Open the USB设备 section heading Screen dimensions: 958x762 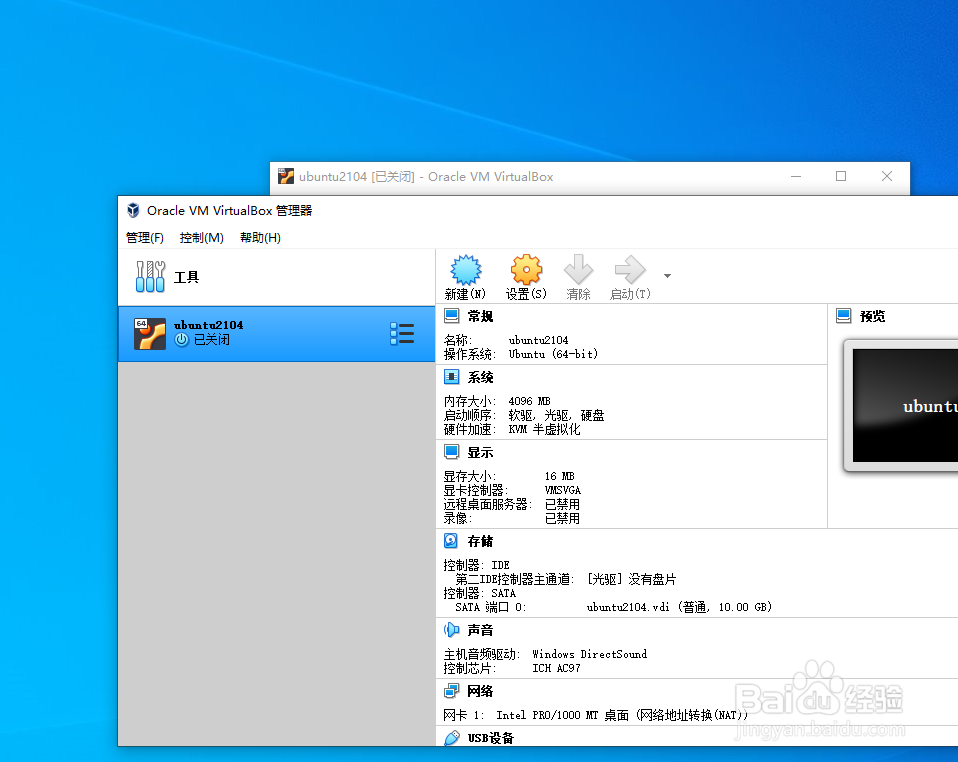(491, 738)
